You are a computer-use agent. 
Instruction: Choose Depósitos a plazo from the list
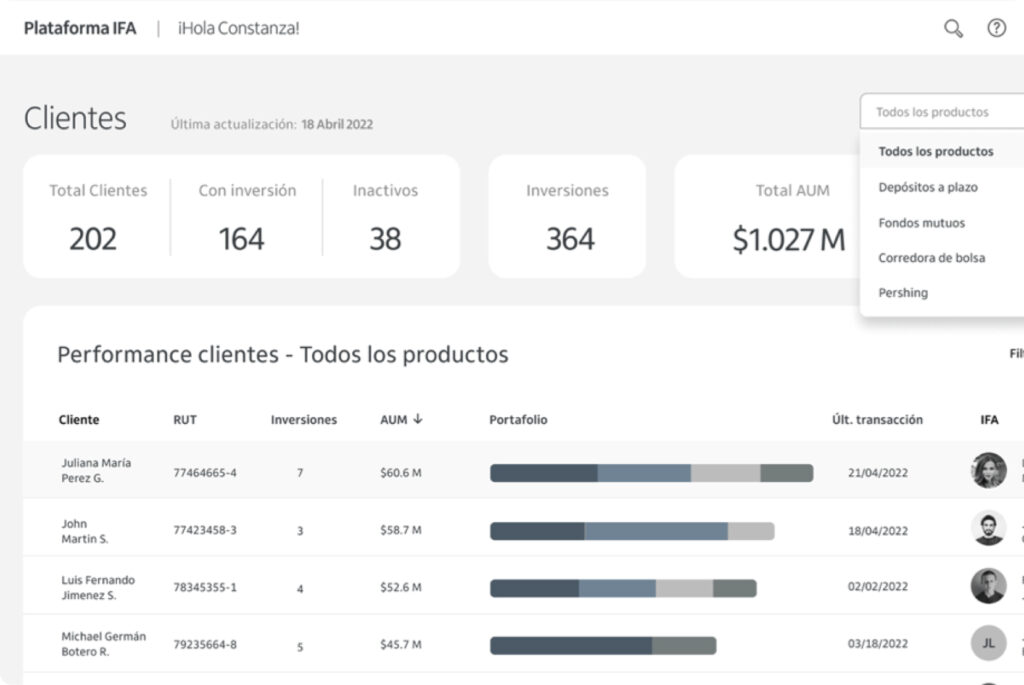coord(928,187)
